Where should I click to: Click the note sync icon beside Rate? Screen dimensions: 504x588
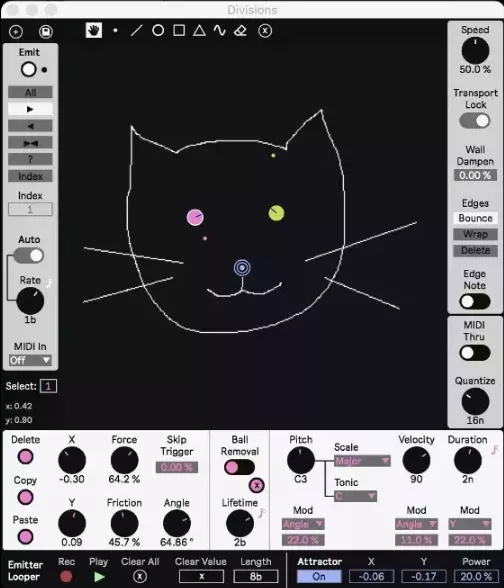click(48, 283)
